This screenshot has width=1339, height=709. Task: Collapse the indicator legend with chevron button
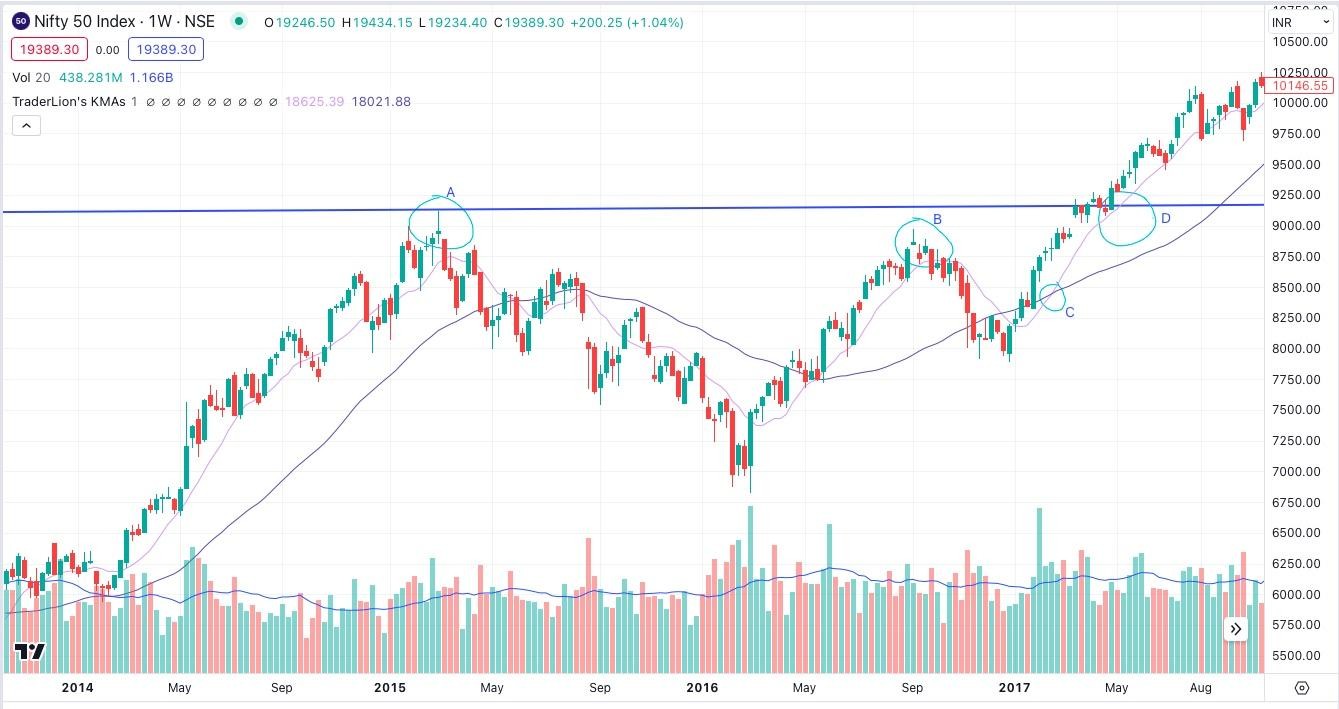(x=26, y=125)
